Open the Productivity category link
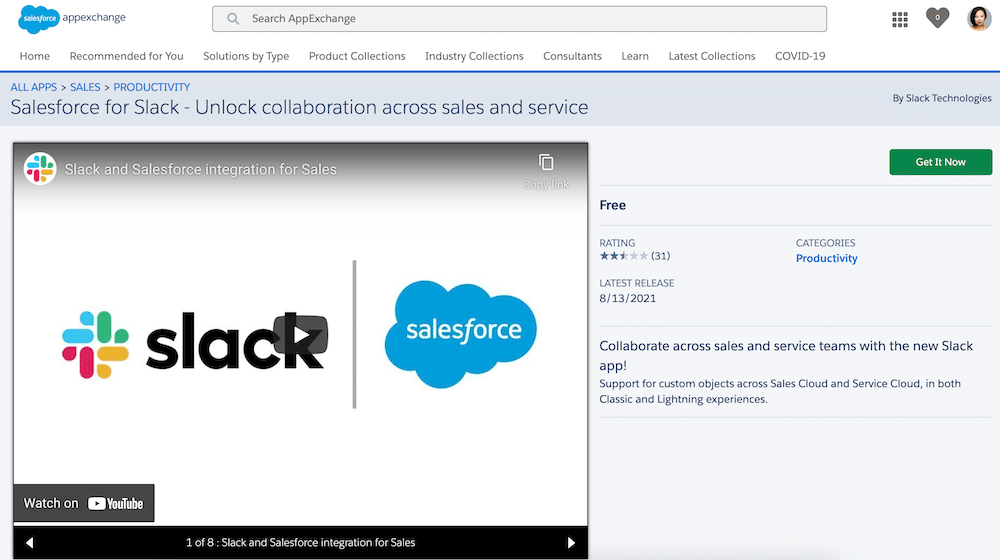Screen dimensions: 1000x560 pos(826,258)
